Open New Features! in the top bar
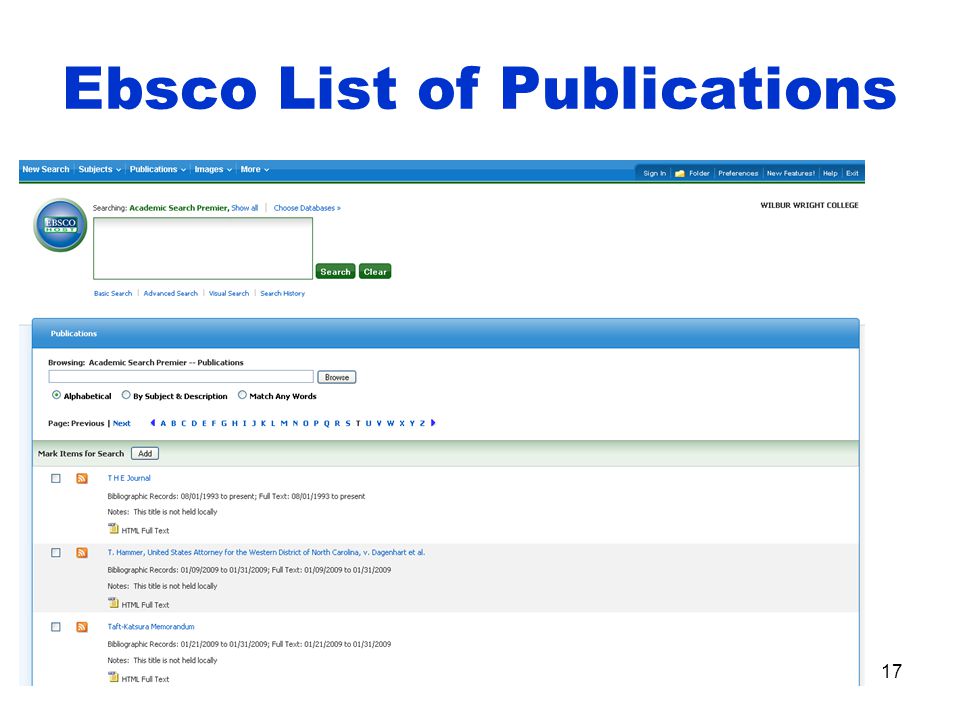 click(790, 173)
